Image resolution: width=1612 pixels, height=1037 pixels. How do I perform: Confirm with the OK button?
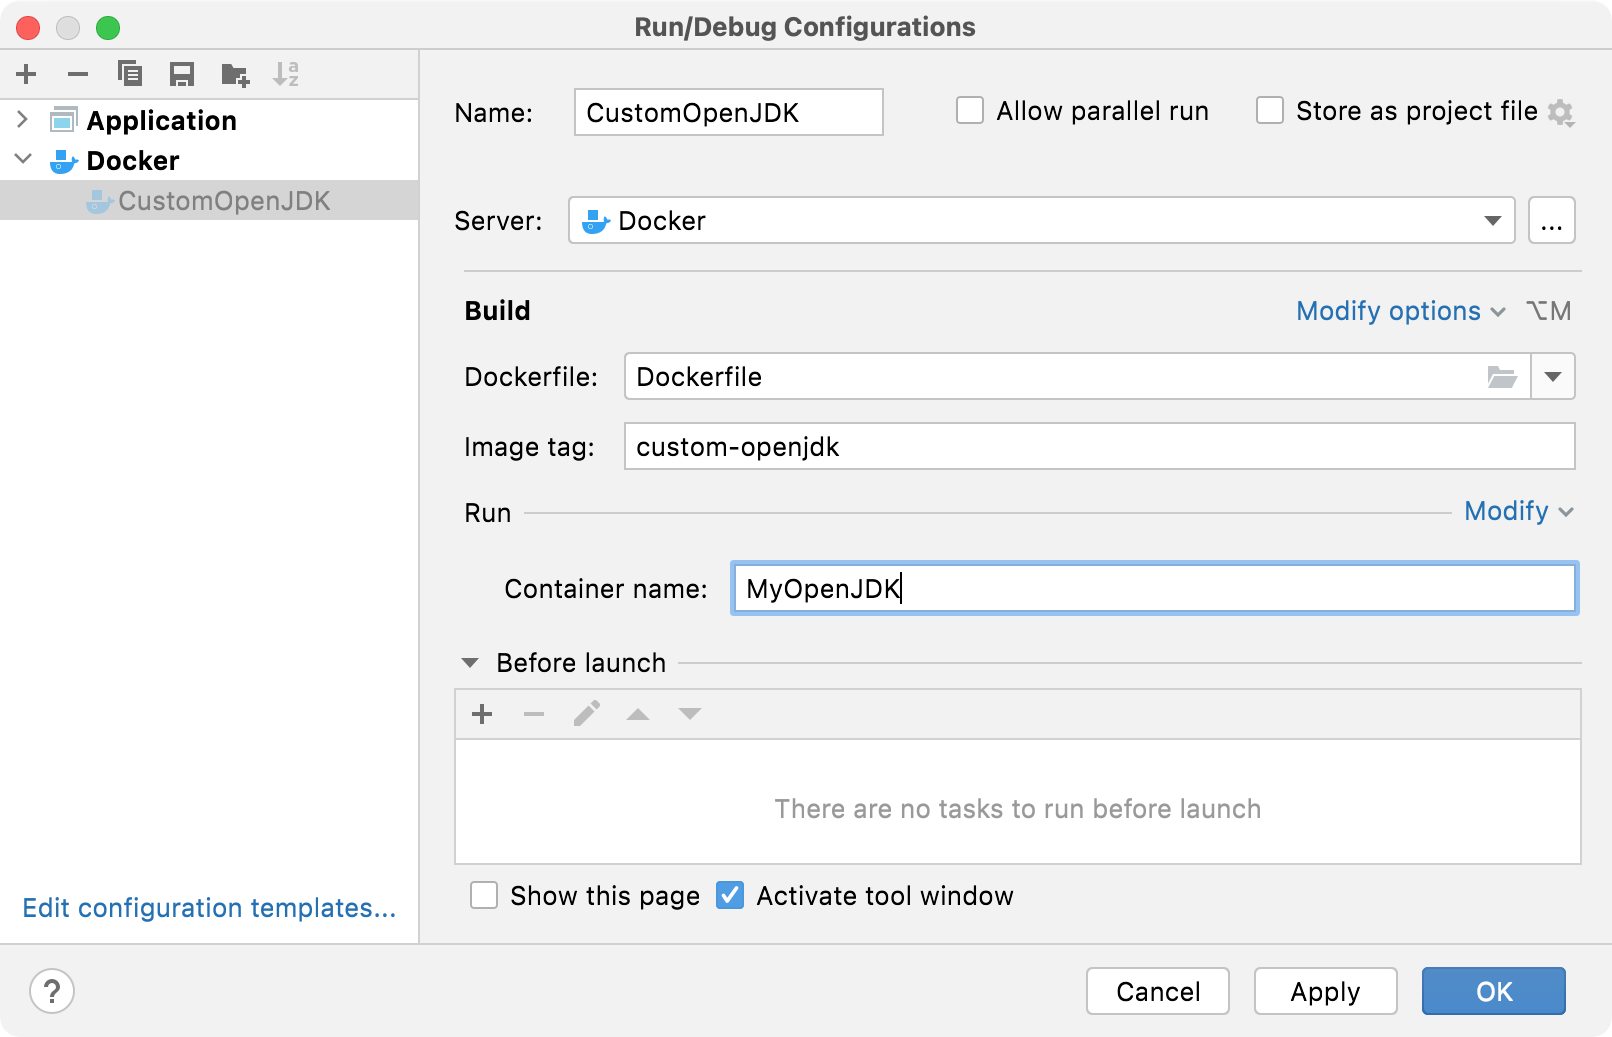[x=1494, y=991]
